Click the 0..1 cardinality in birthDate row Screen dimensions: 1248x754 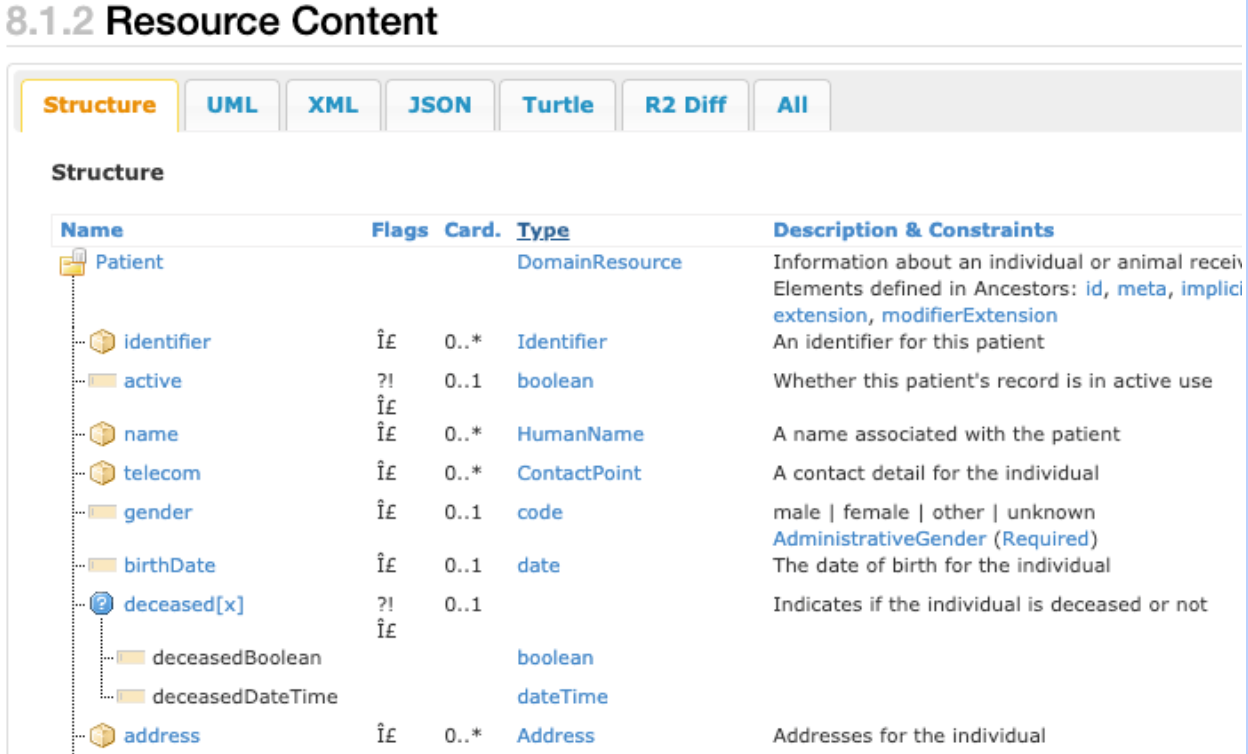pyautogui.click(x=463, y=565)
